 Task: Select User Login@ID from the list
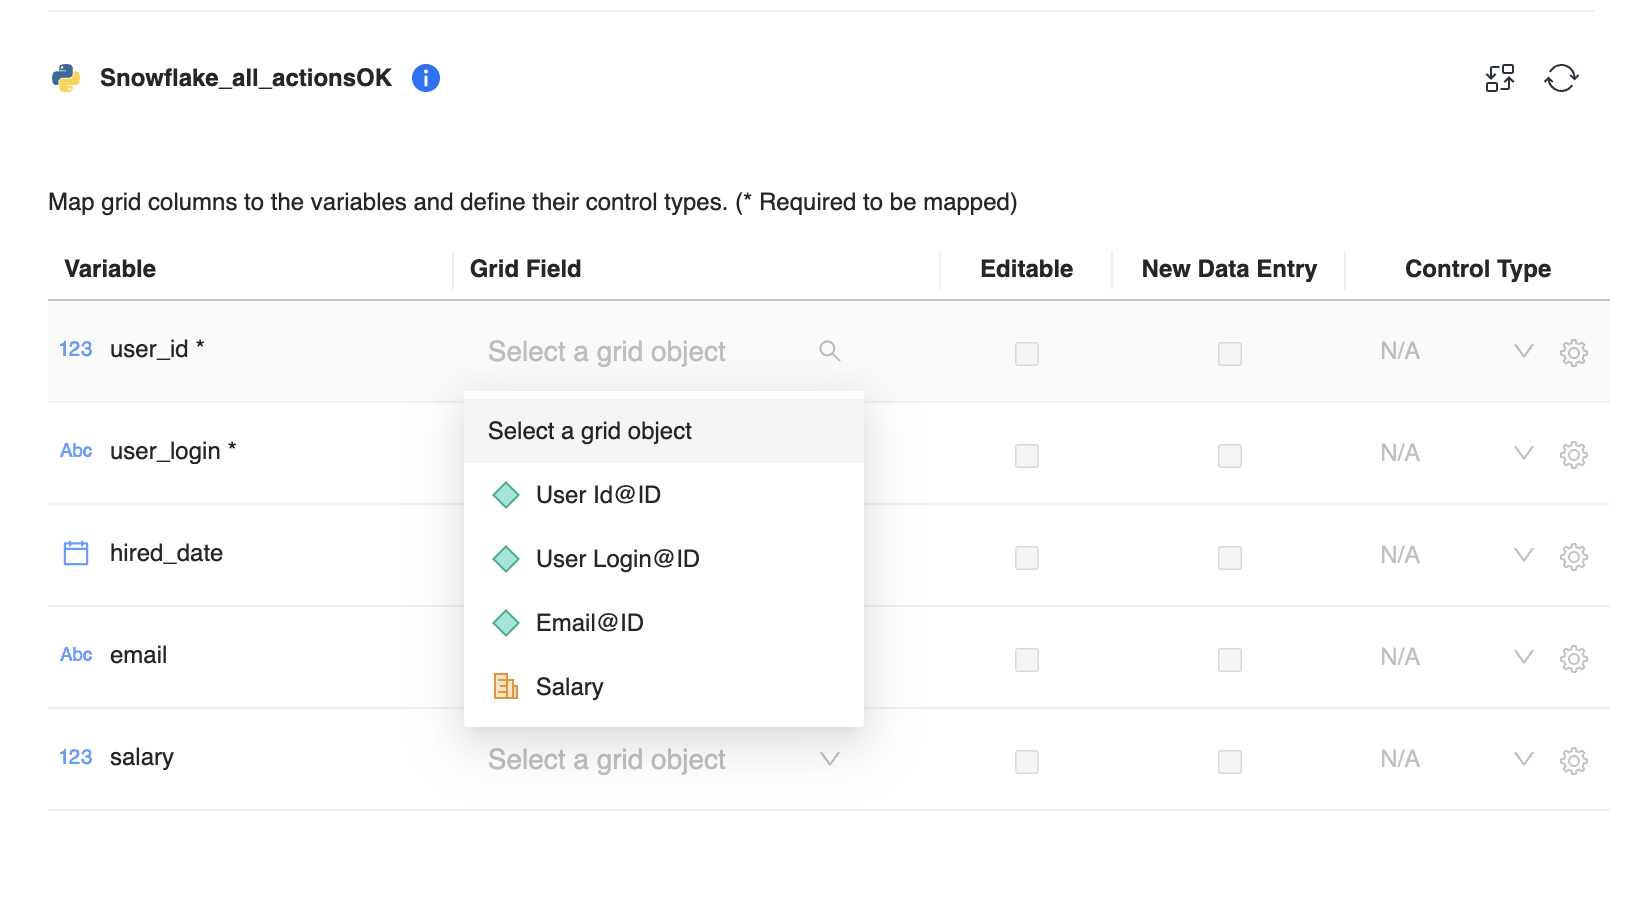tap(617, 559)
